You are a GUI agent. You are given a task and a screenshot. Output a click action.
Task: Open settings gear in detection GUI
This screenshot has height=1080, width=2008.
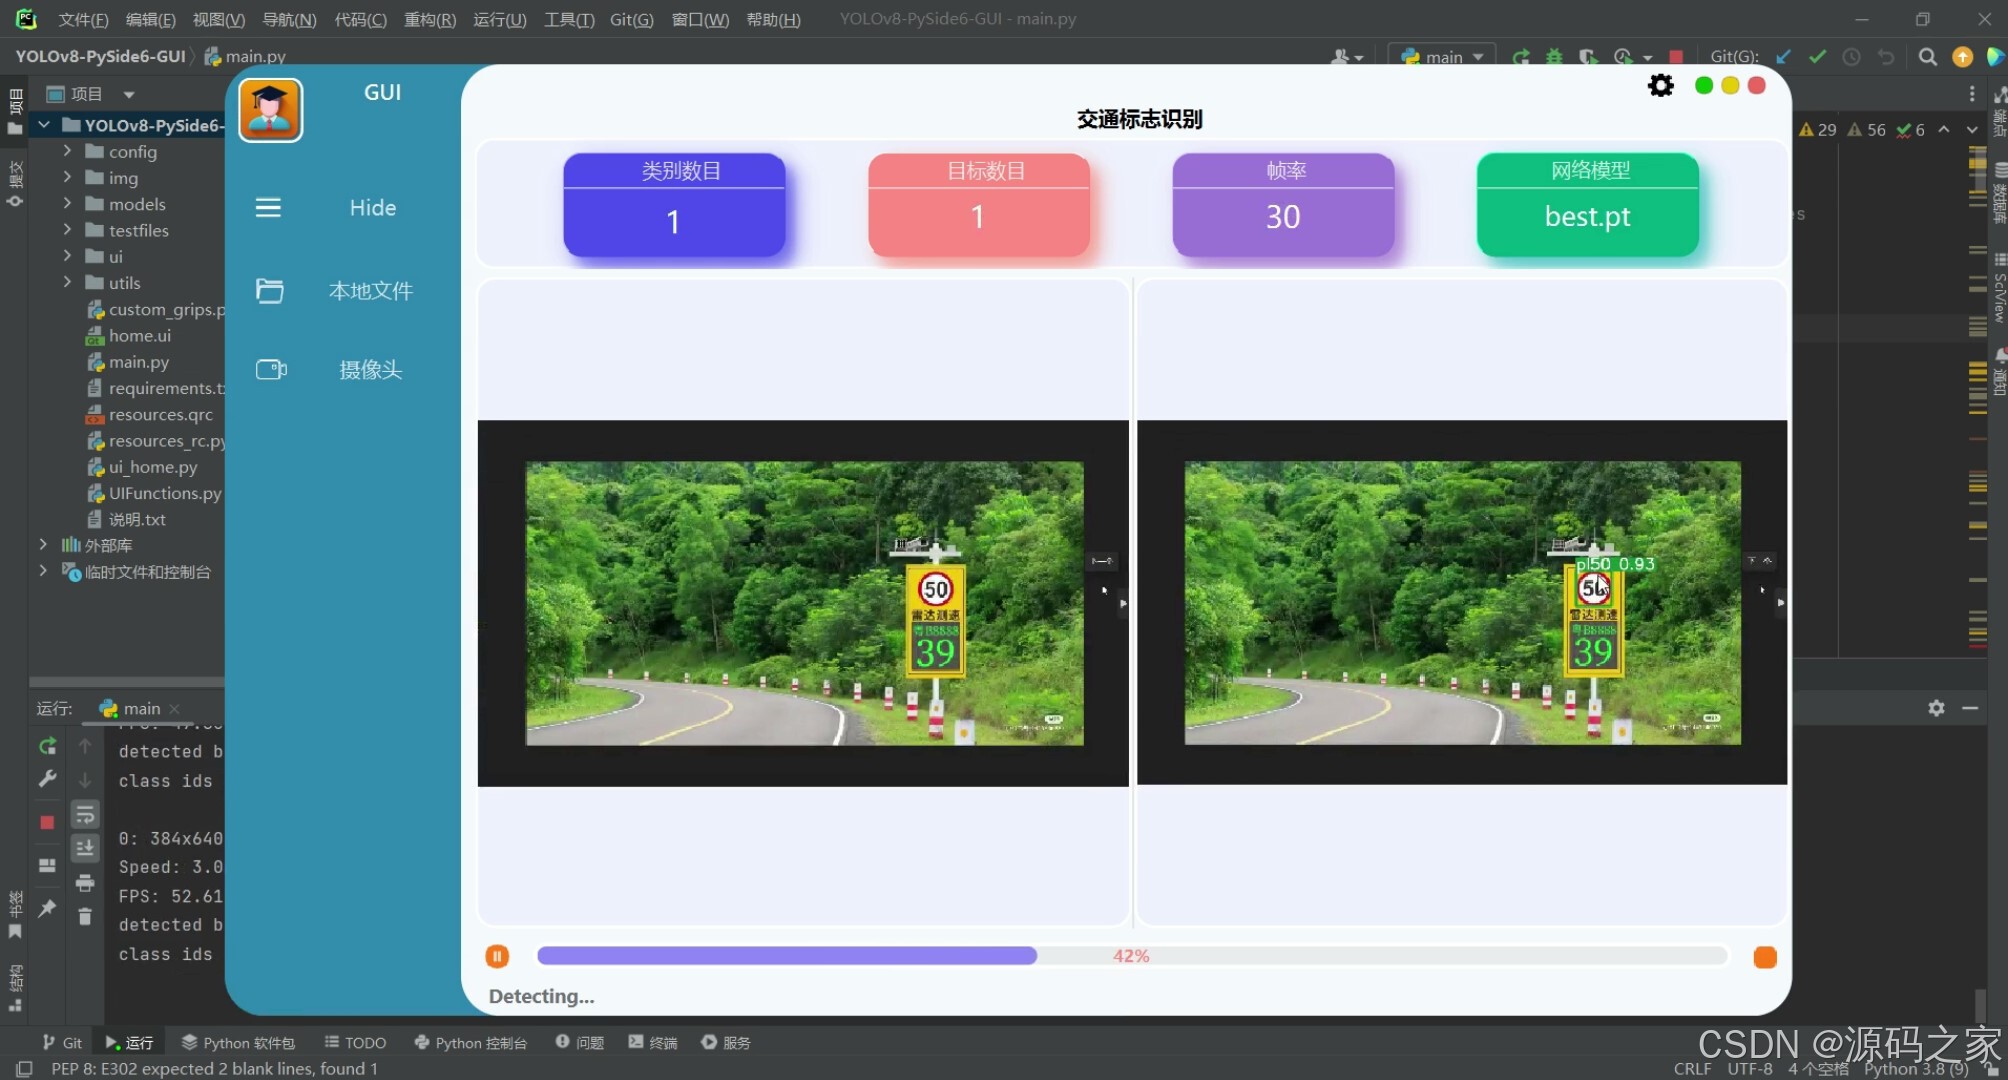point(1660,86)
